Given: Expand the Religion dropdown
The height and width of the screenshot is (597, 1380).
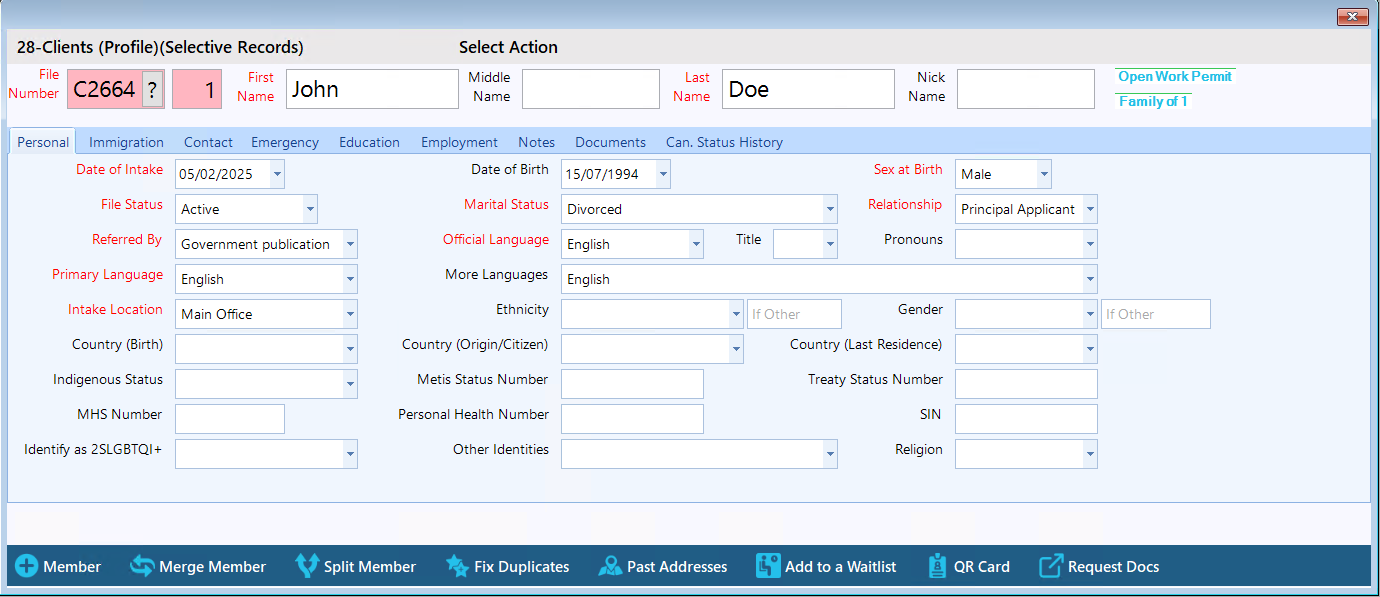Looking at the screenshot, I should [x=1090, y=454].
